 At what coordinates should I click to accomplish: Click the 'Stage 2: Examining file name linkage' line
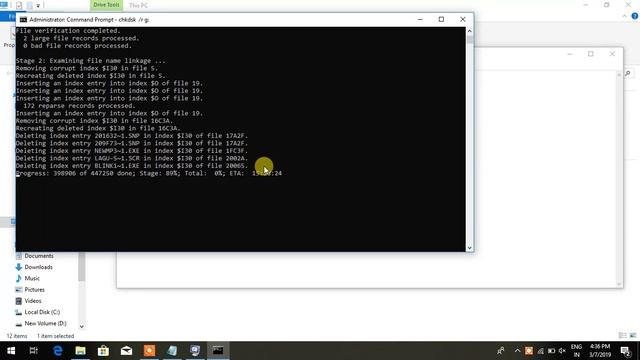coord(91,61)
